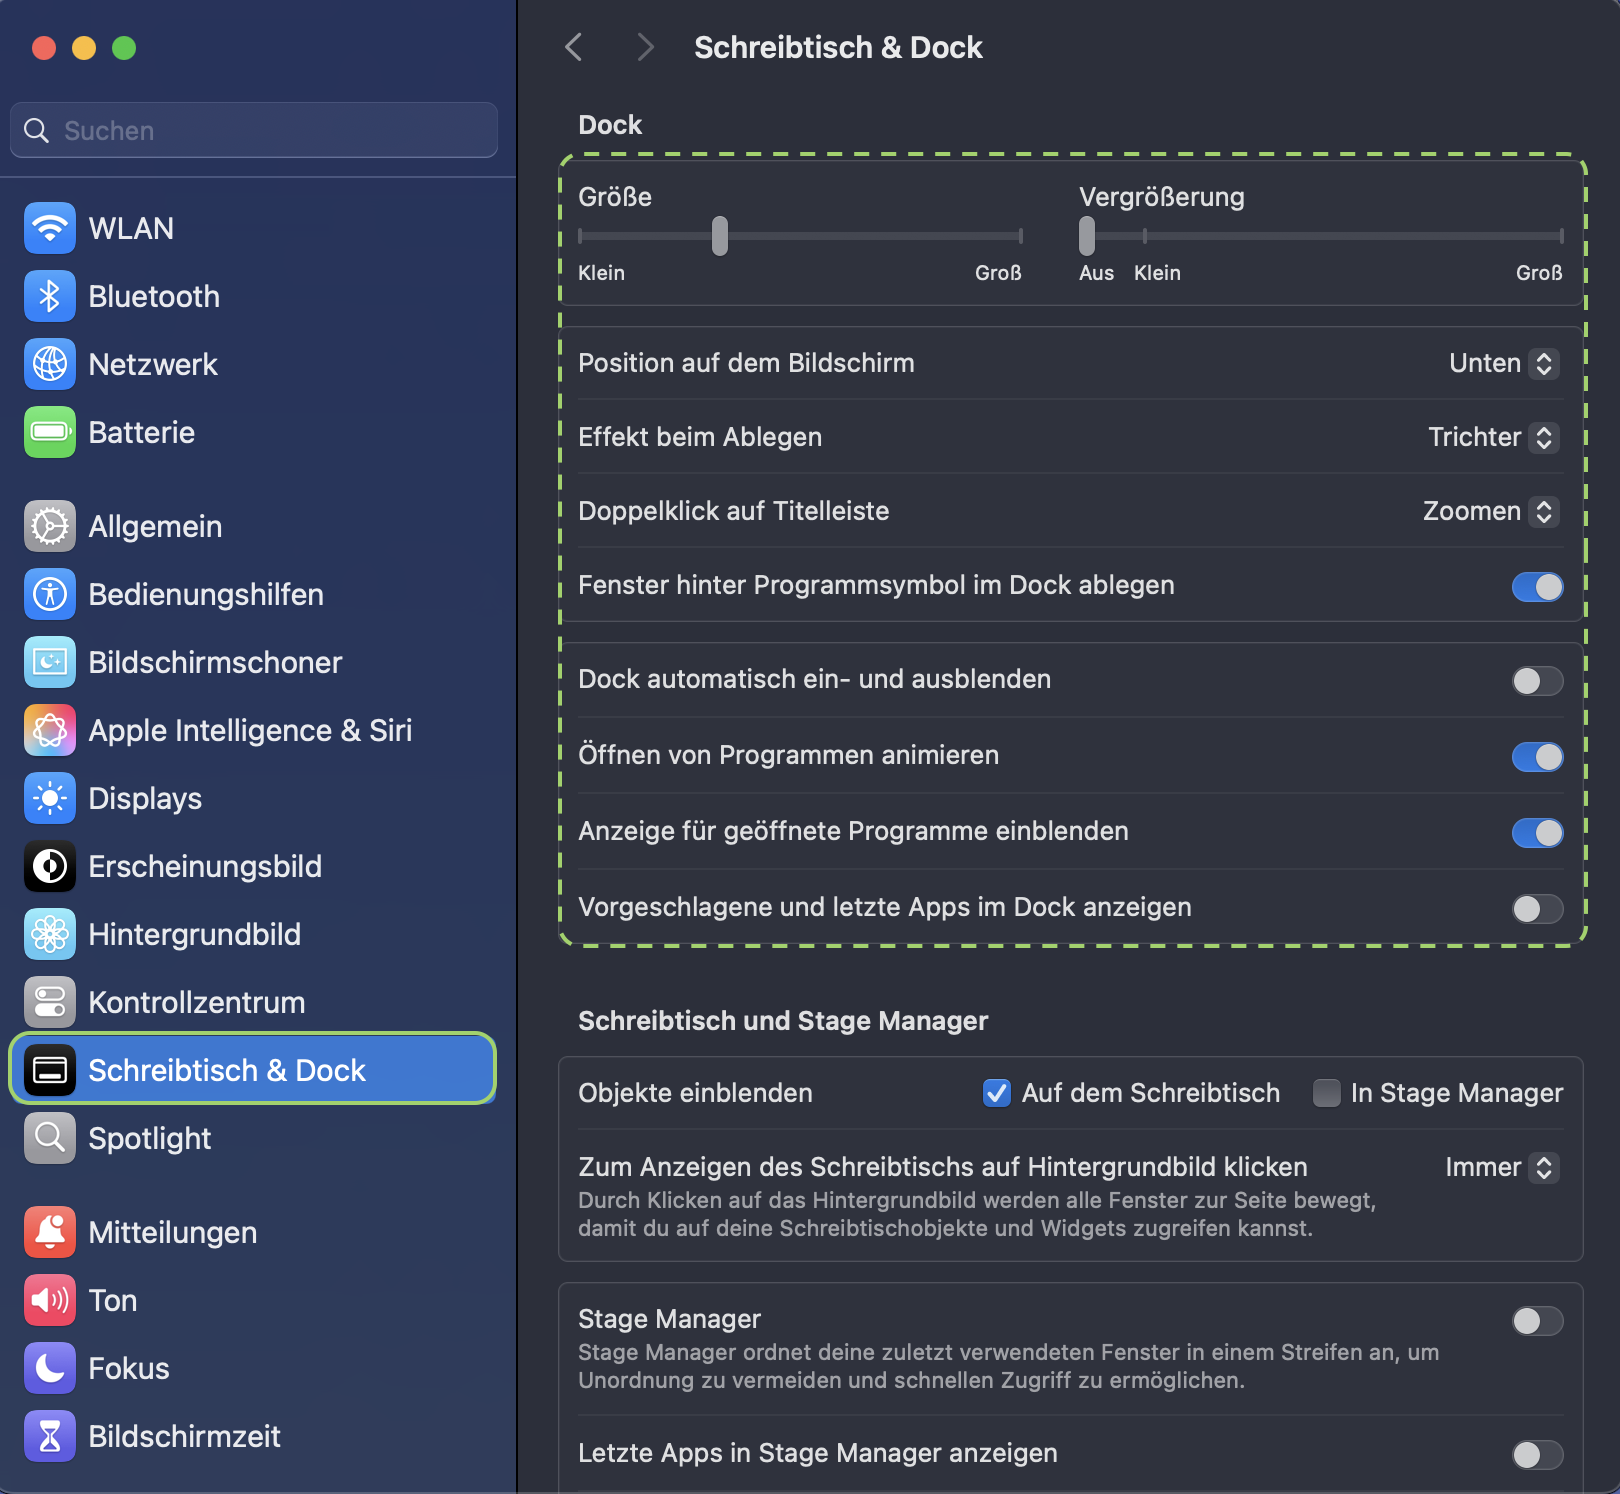Screen dimensions: 1620x1494
Task: Turn on the Stage Manager switch
Action: click(1537, 1321)
